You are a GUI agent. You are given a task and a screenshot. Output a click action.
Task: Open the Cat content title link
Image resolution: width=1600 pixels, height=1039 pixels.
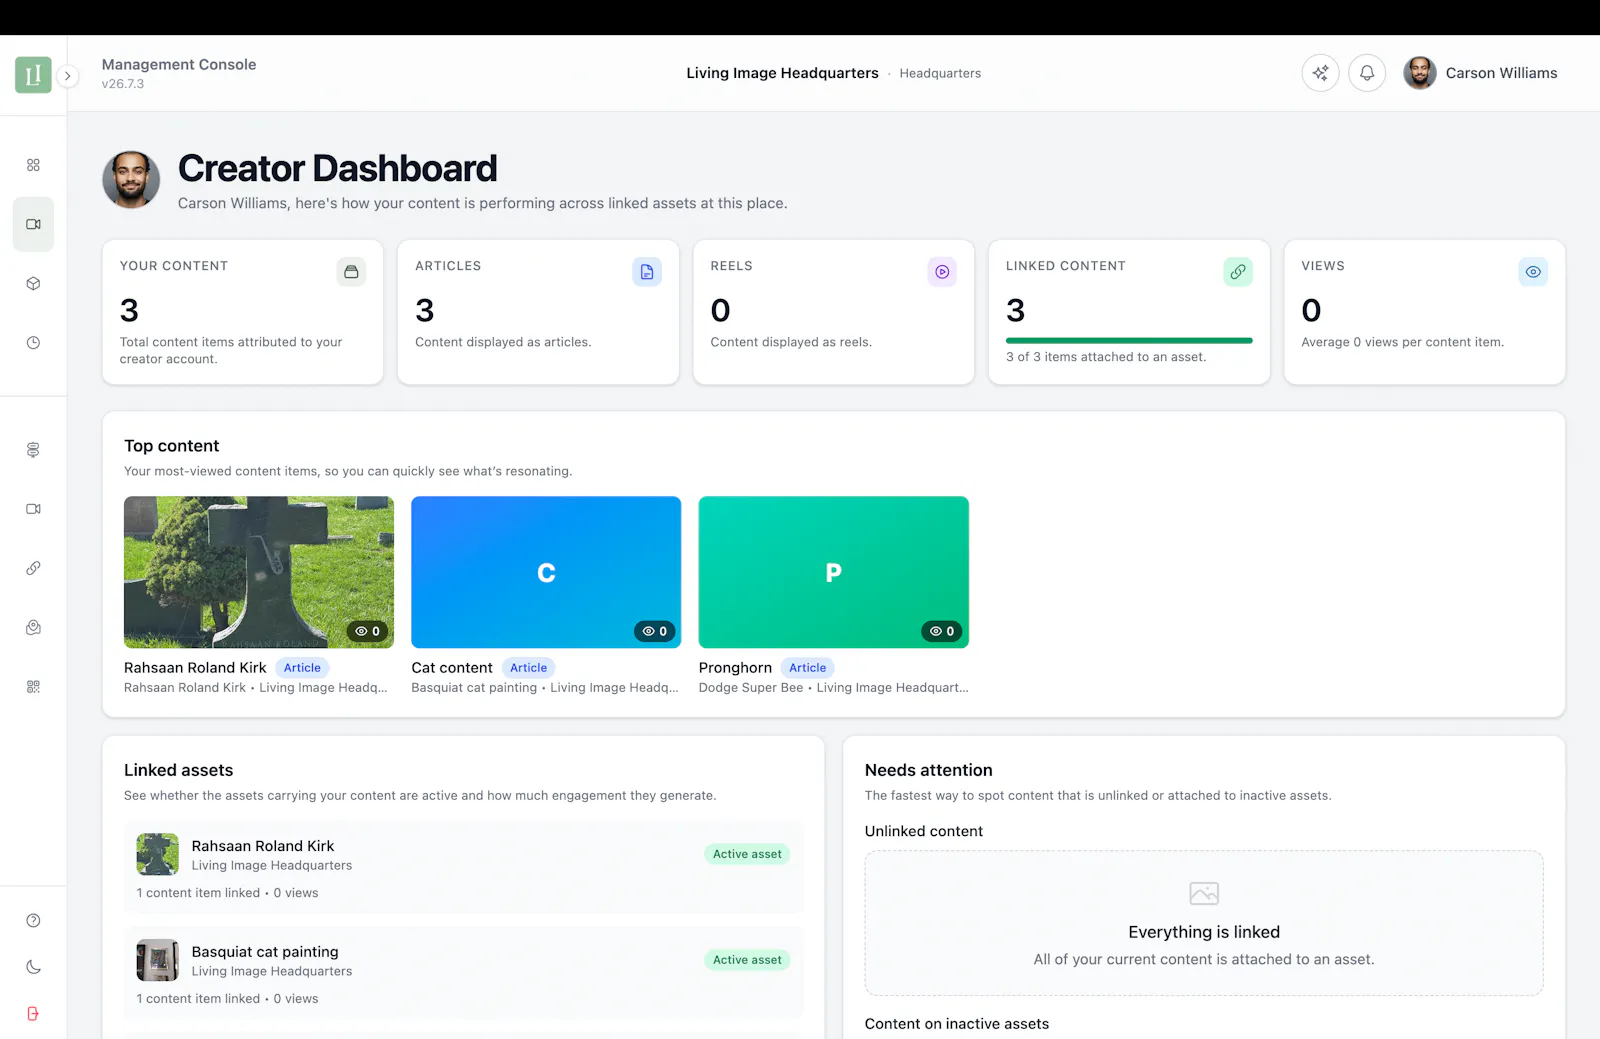(x=452, y=668)
